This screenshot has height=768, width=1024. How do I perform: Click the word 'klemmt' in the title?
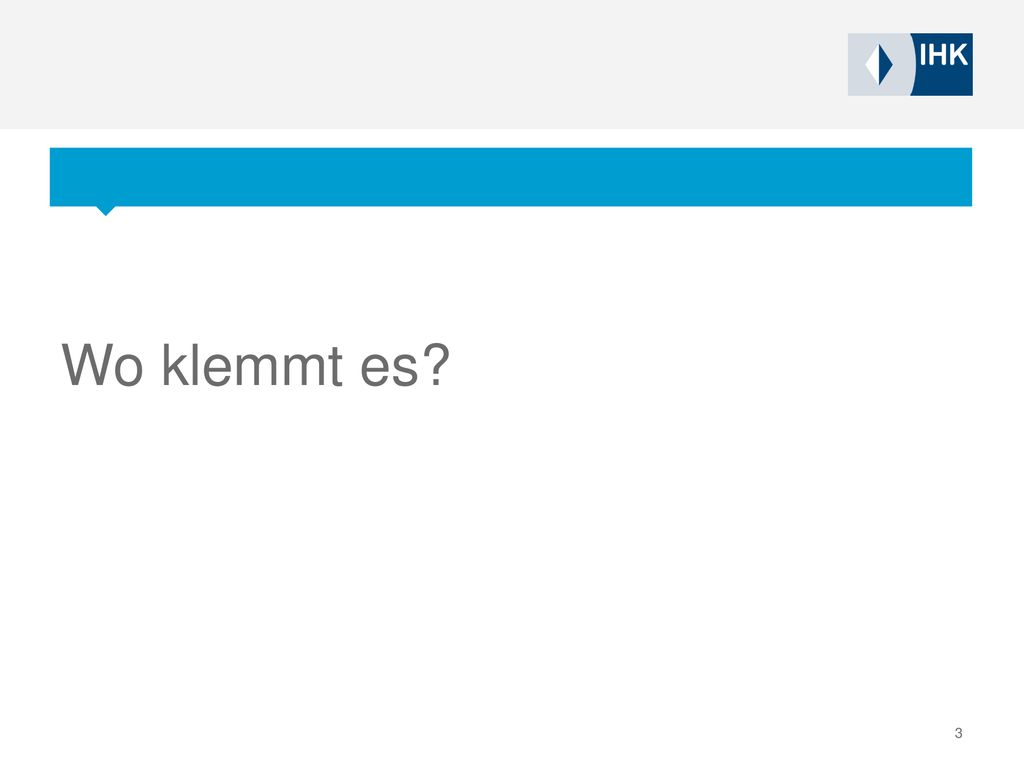coord(252,365)
